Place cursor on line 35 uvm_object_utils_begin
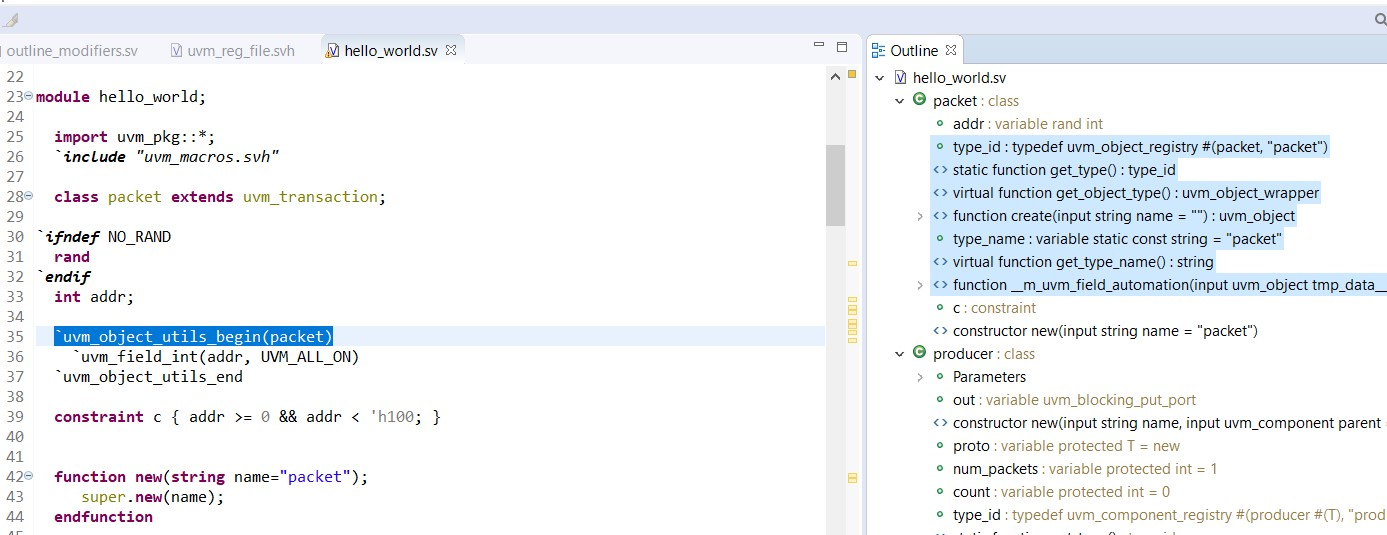 pos(193,336)
